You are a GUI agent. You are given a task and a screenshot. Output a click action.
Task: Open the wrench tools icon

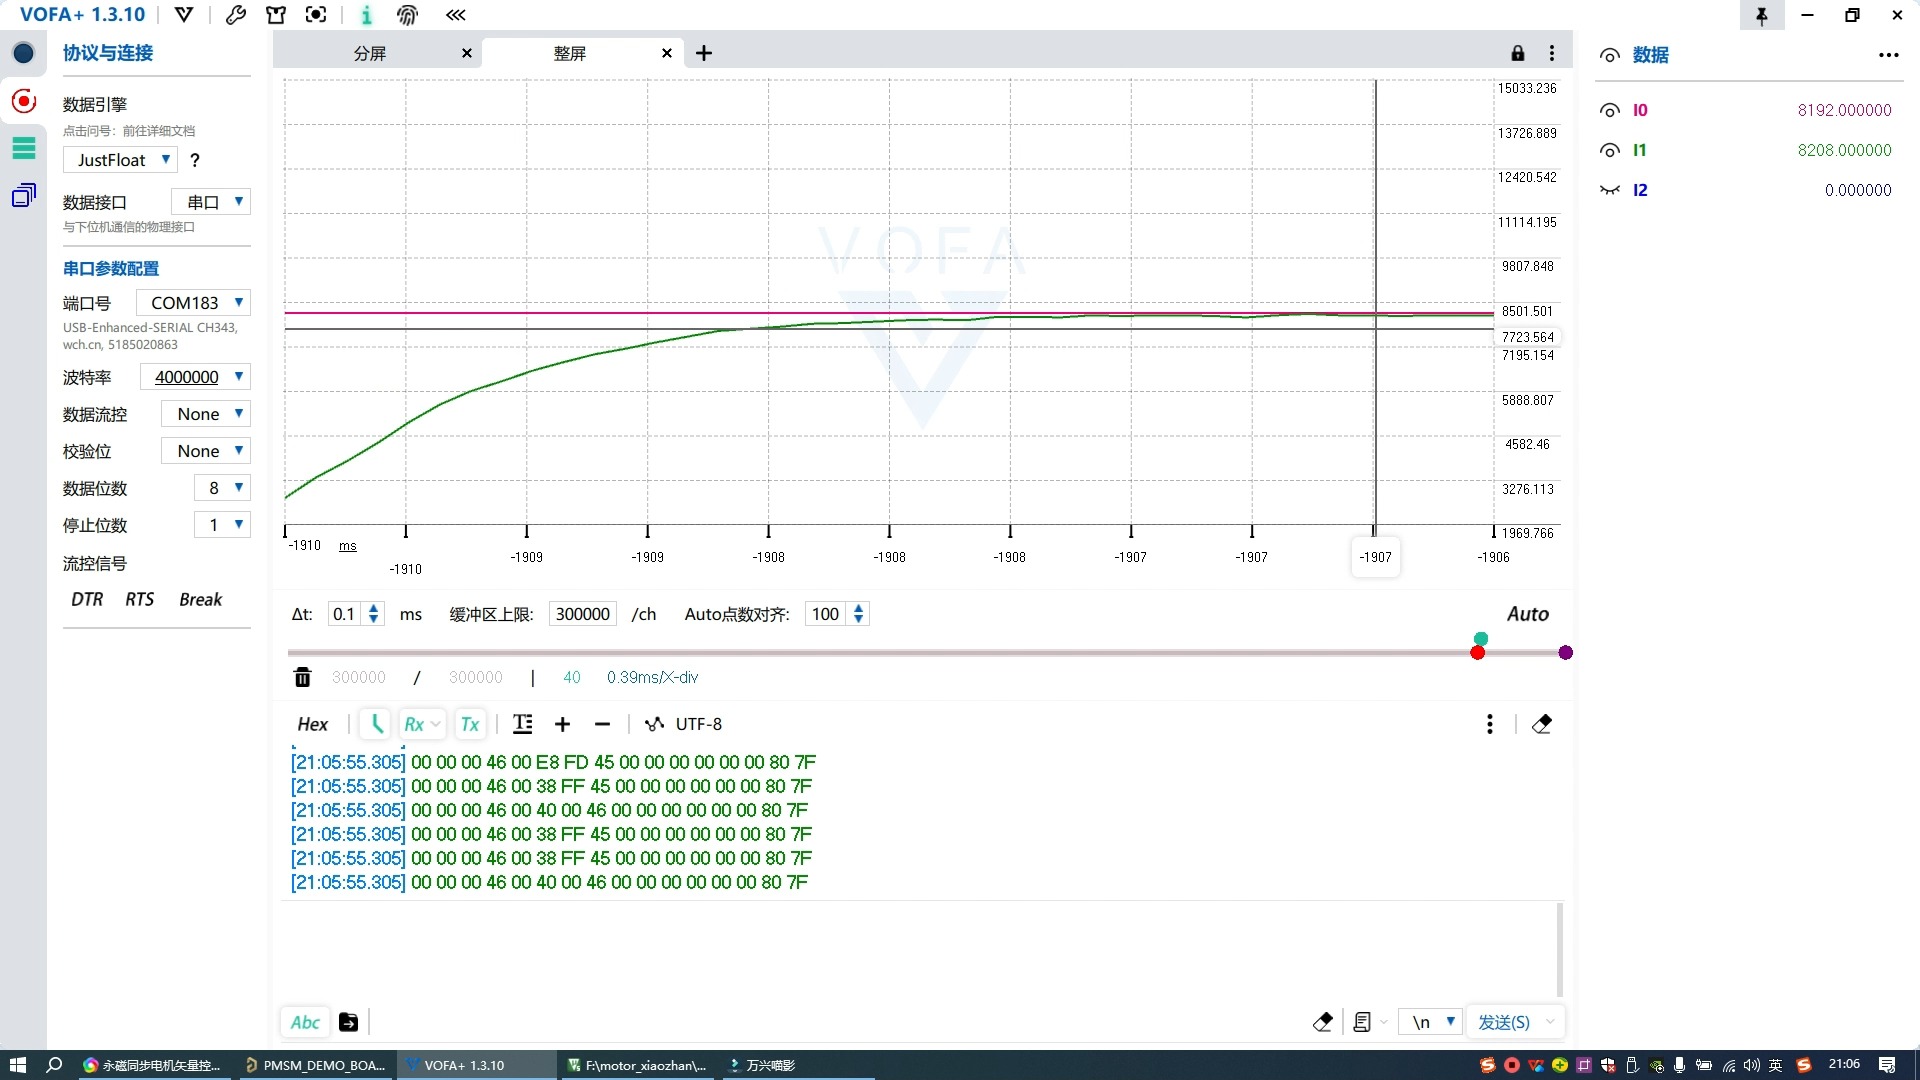pyautogui.click(x=236, y=15)
